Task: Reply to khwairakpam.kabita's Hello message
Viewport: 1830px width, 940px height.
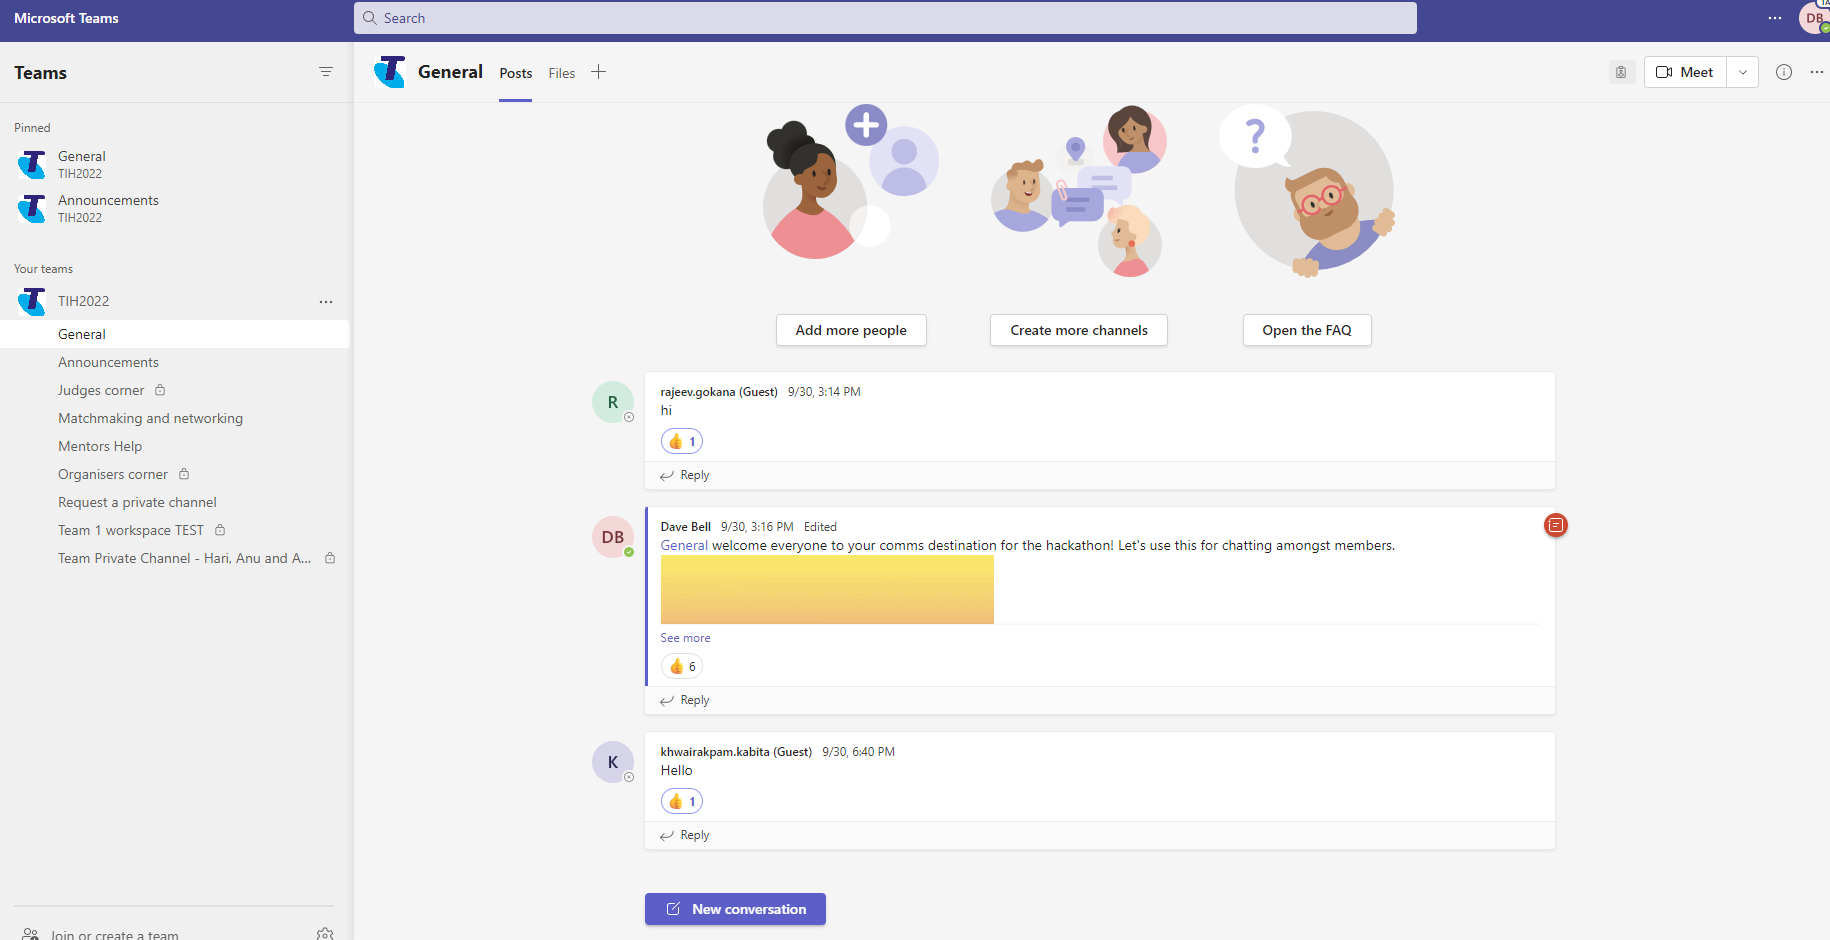Action: point(685,835)
